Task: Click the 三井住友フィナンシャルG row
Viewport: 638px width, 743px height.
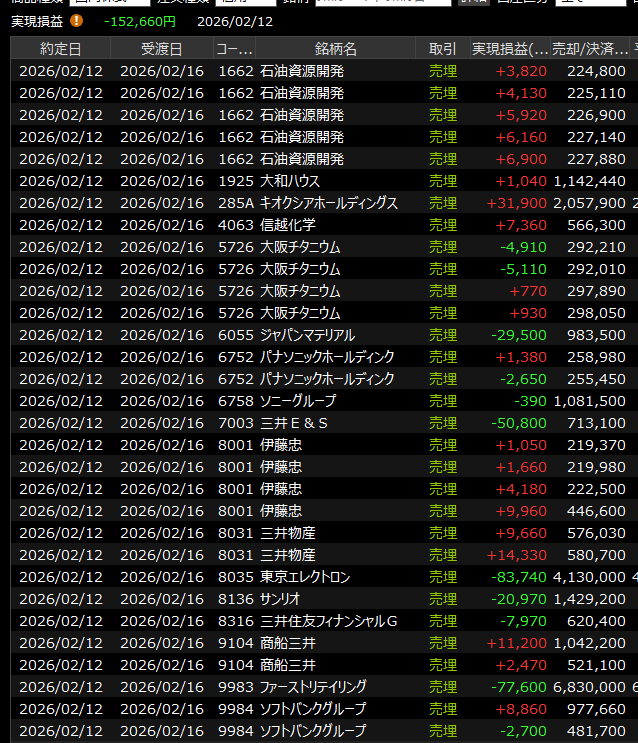Action: click(x=328, y=621)
